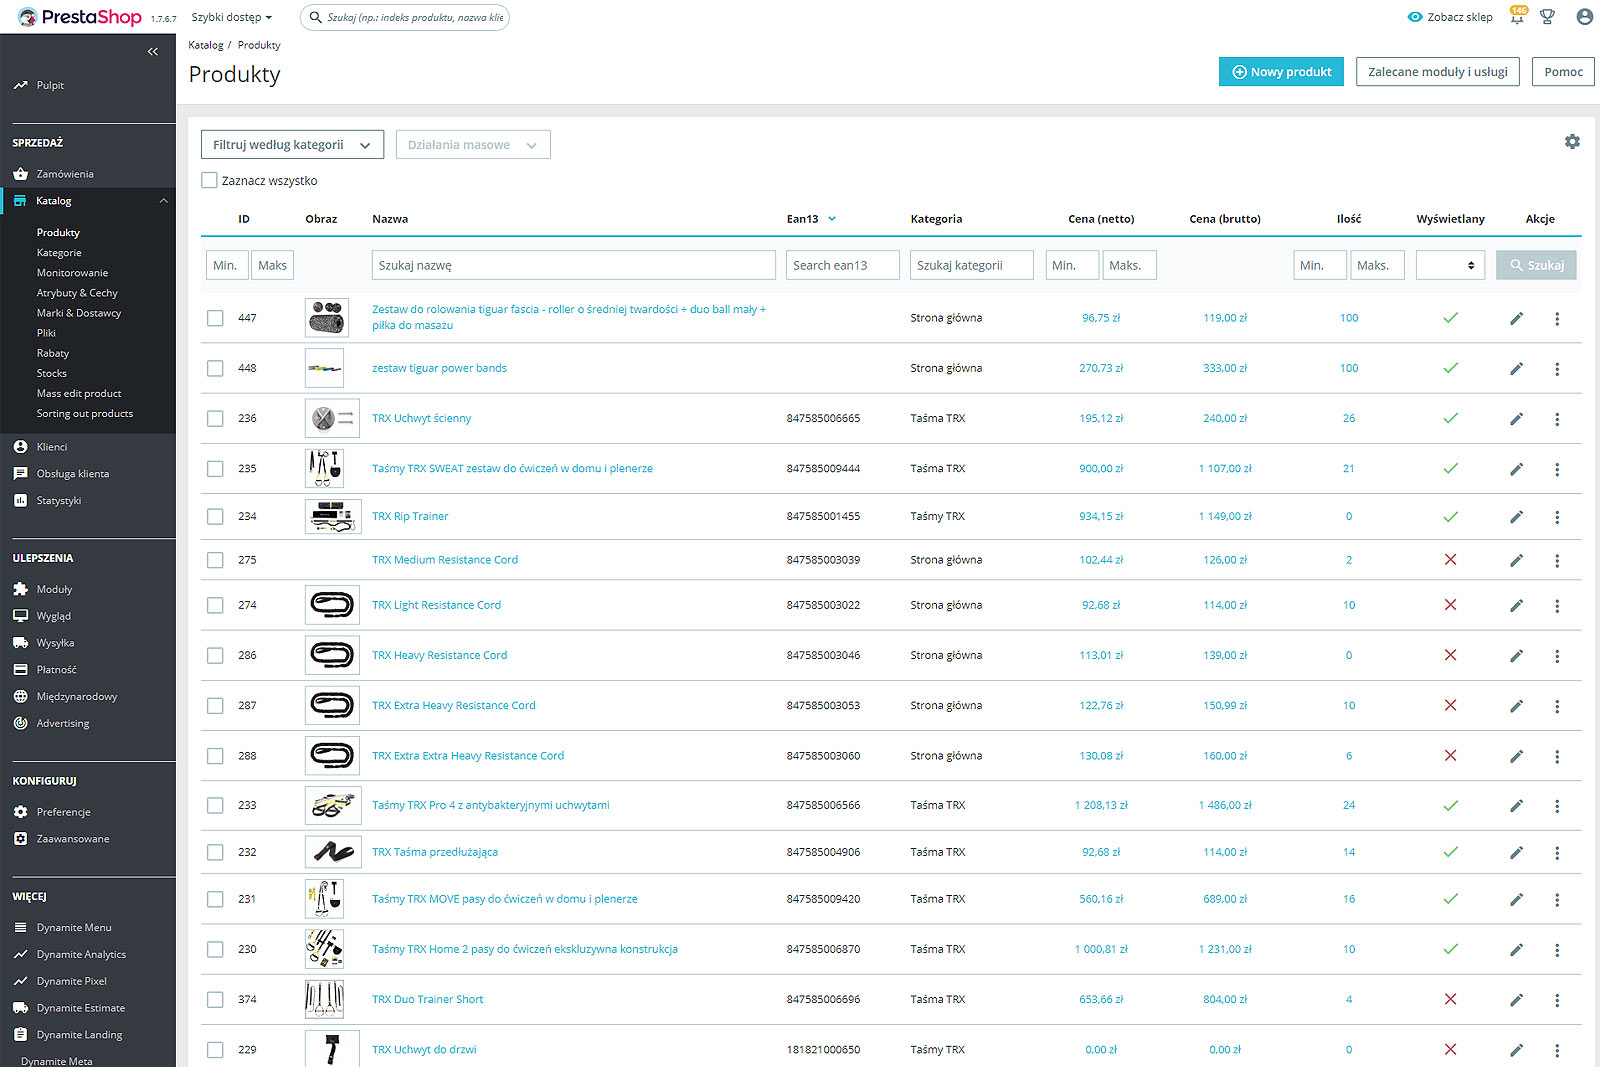This screenshot has width=1600, height=1067.
Task: Collapse the sidebar with double-chevron icon
Action: click(152, 52)
